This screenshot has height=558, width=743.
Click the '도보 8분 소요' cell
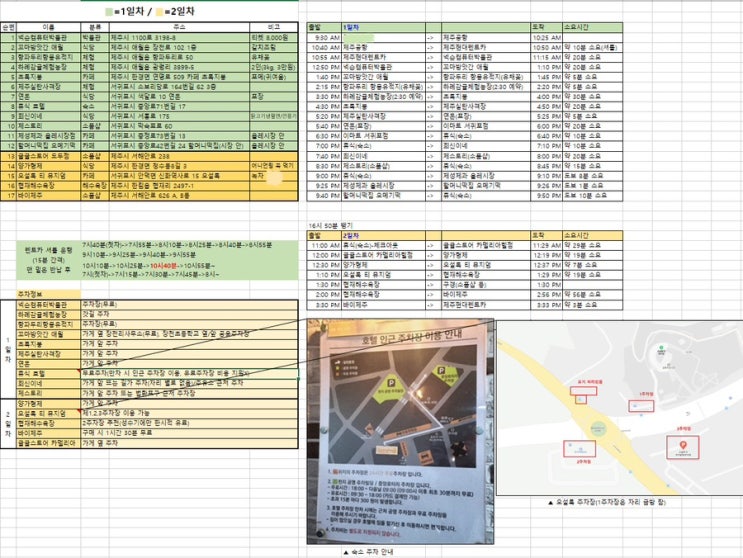pyautogui.click(x=592, y=176)
